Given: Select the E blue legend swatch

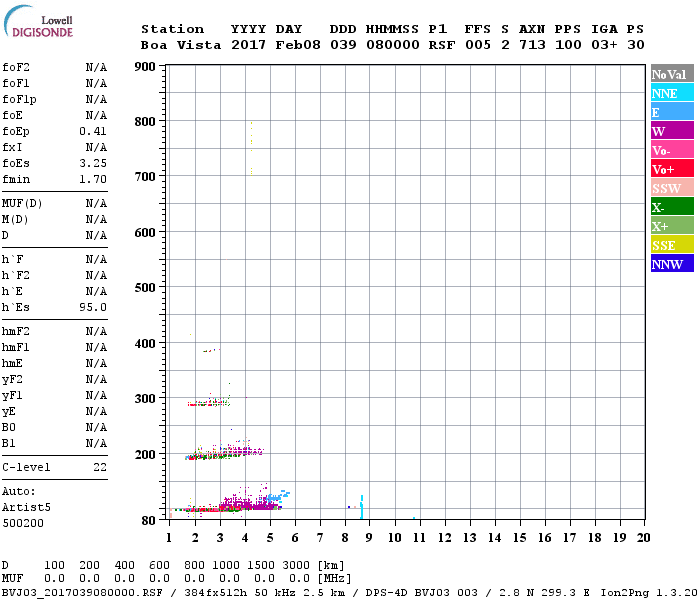Looking at the screenshot, I should click(672, 112).
